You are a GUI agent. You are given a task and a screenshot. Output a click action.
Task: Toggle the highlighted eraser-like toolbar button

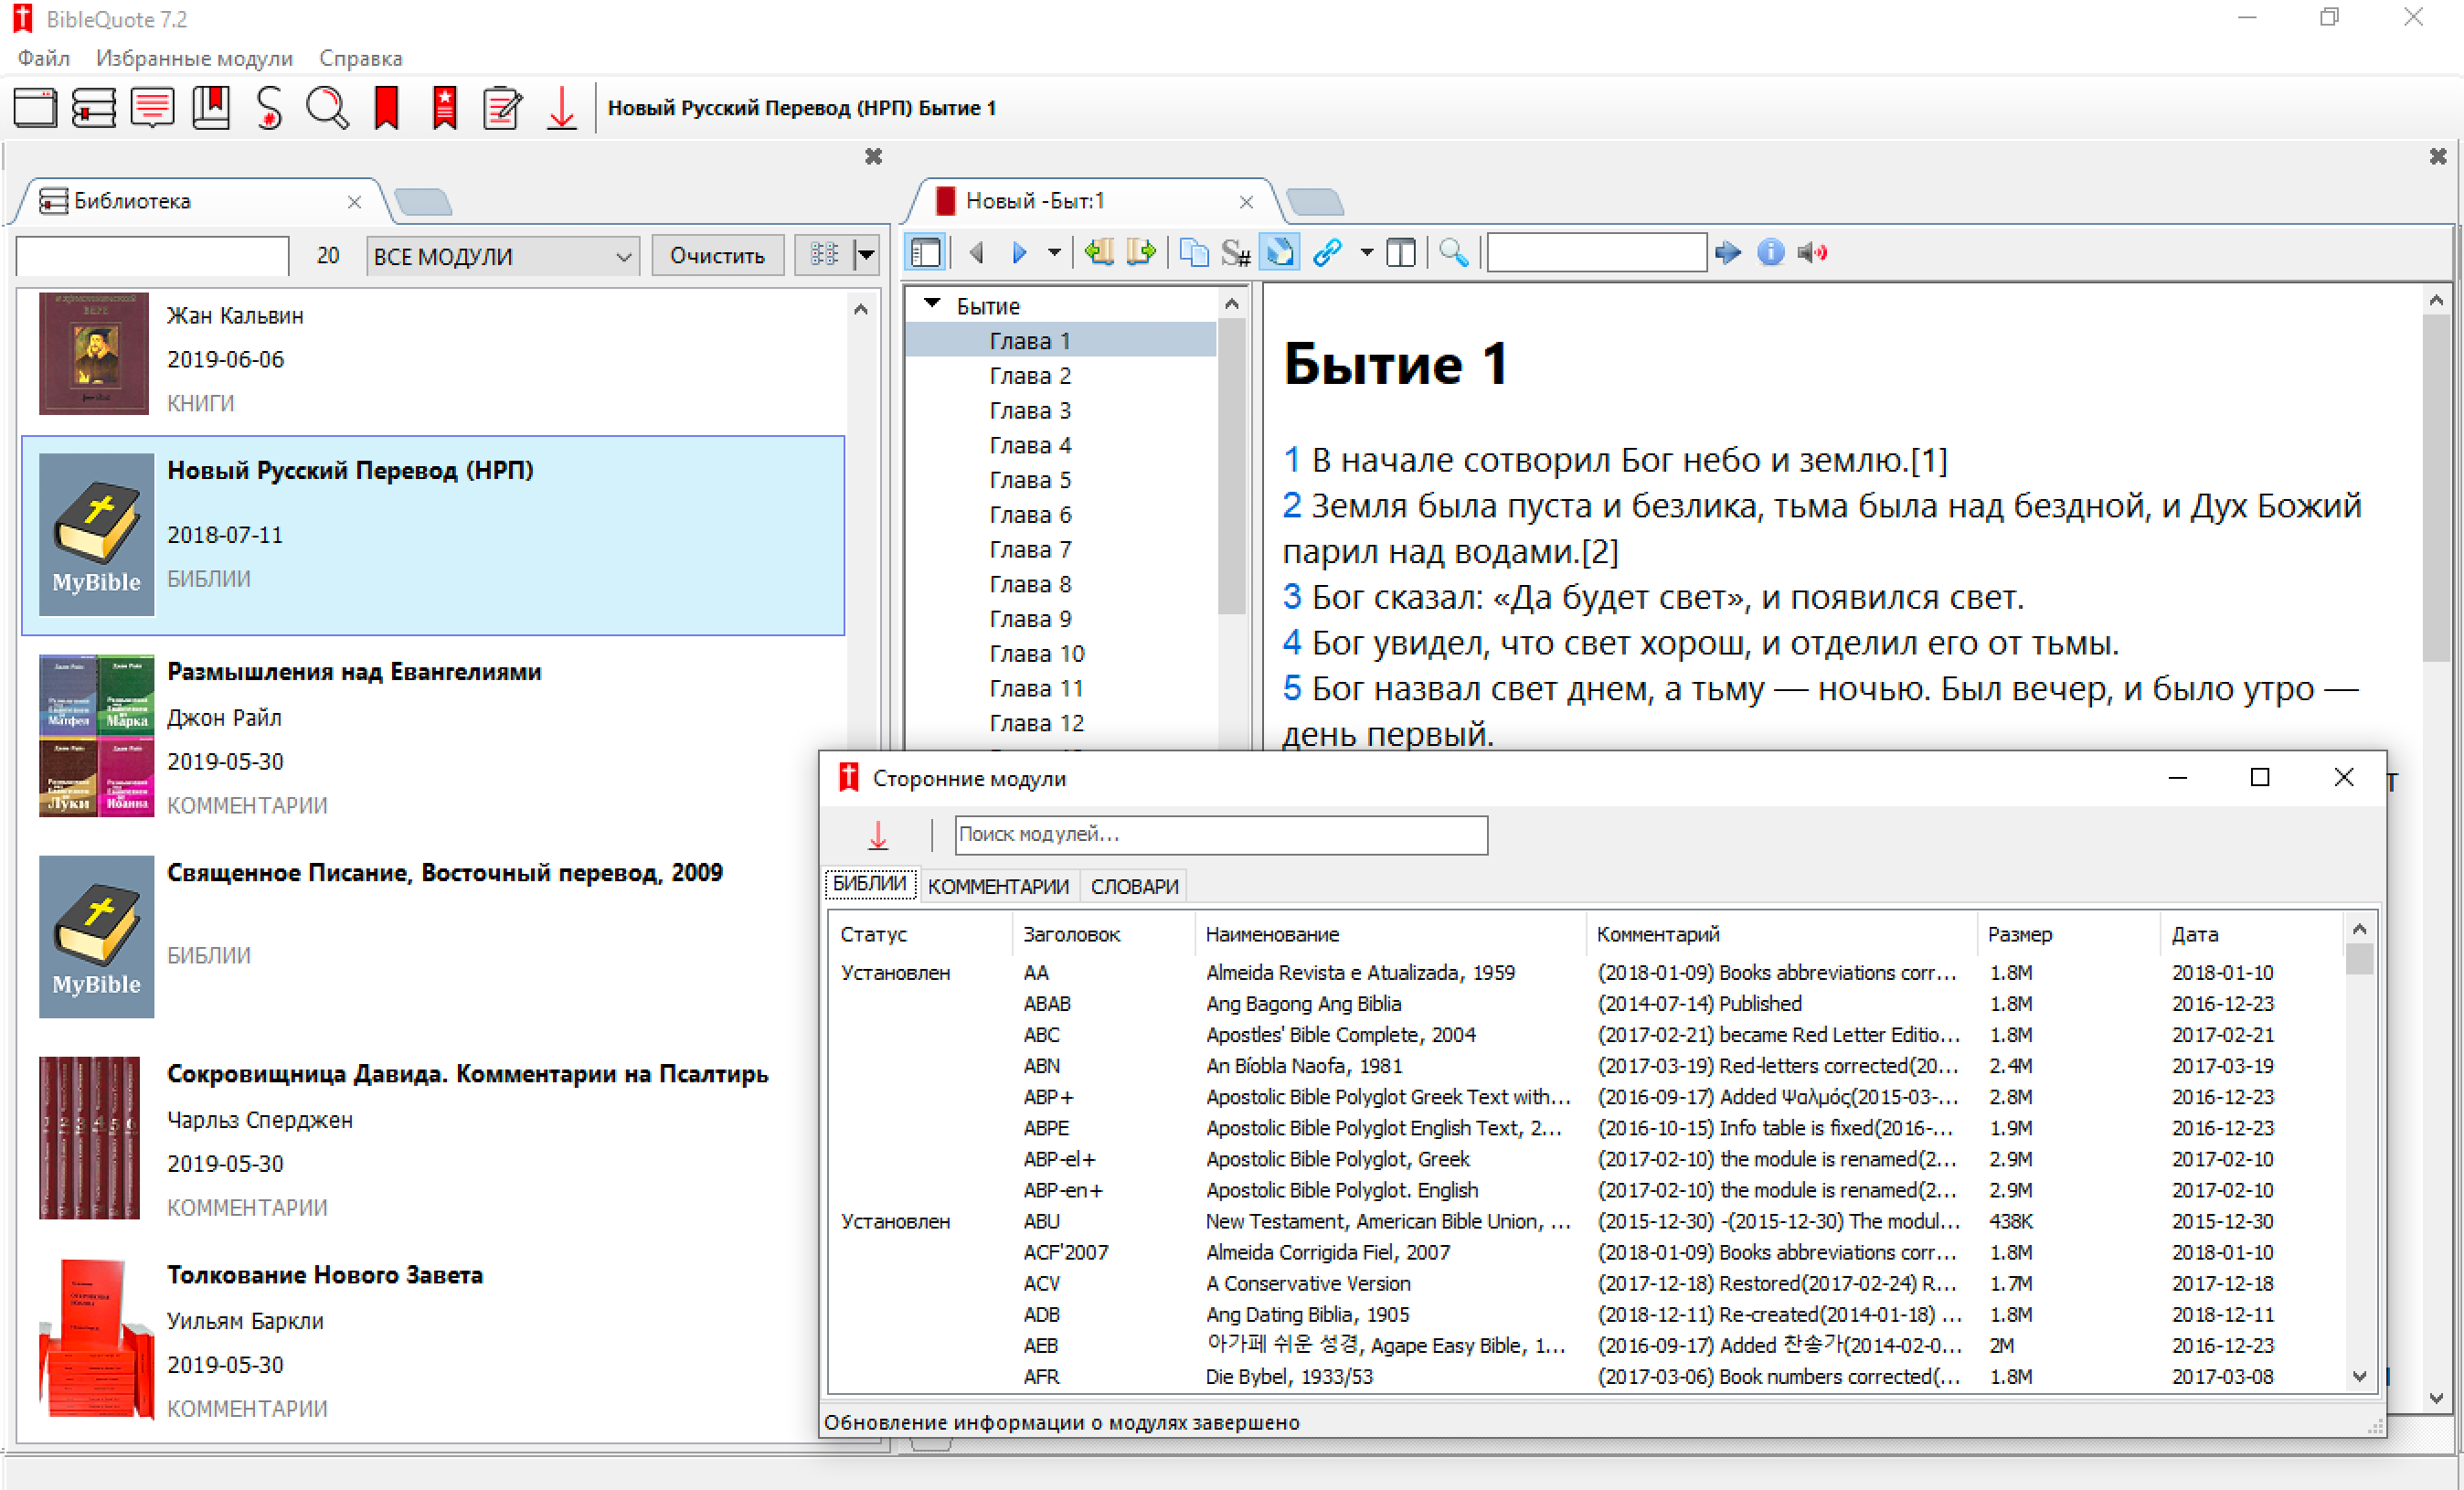point(1280,253)
